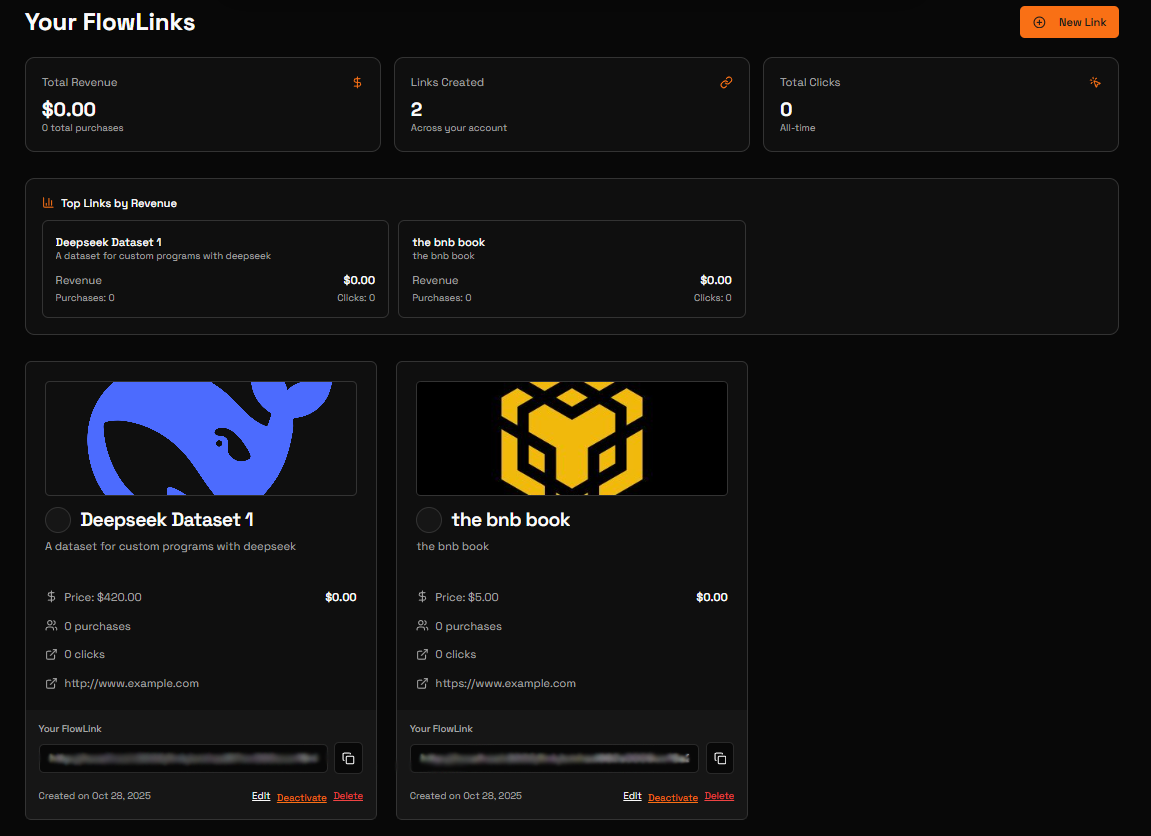Click the dollar icon in Total Revenue card
This screenshot has width=1151, height=836.
click(358, 82)
